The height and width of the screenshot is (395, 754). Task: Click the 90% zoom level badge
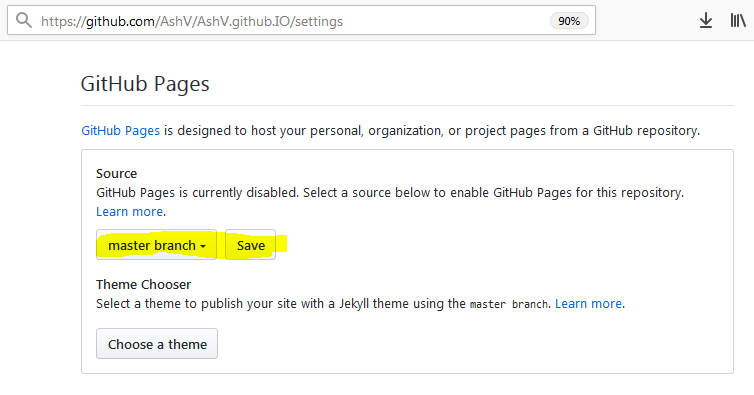pos(569,21)
